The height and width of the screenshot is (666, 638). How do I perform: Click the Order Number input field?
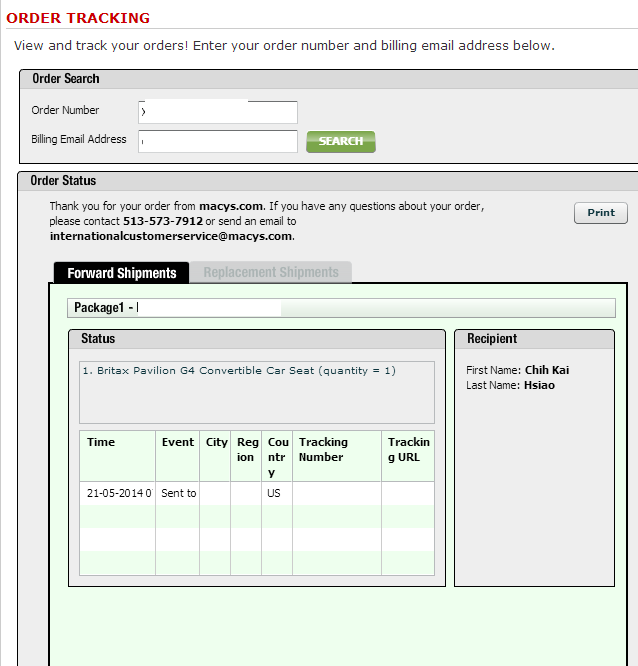218,112
